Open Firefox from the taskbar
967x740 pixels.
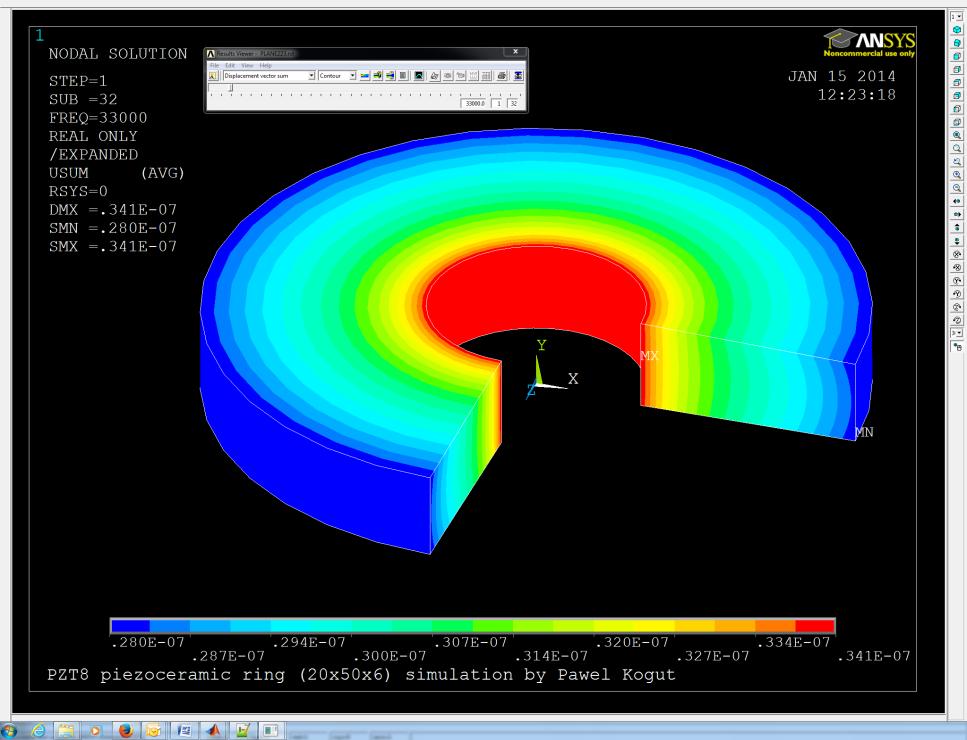coord(125,731)
